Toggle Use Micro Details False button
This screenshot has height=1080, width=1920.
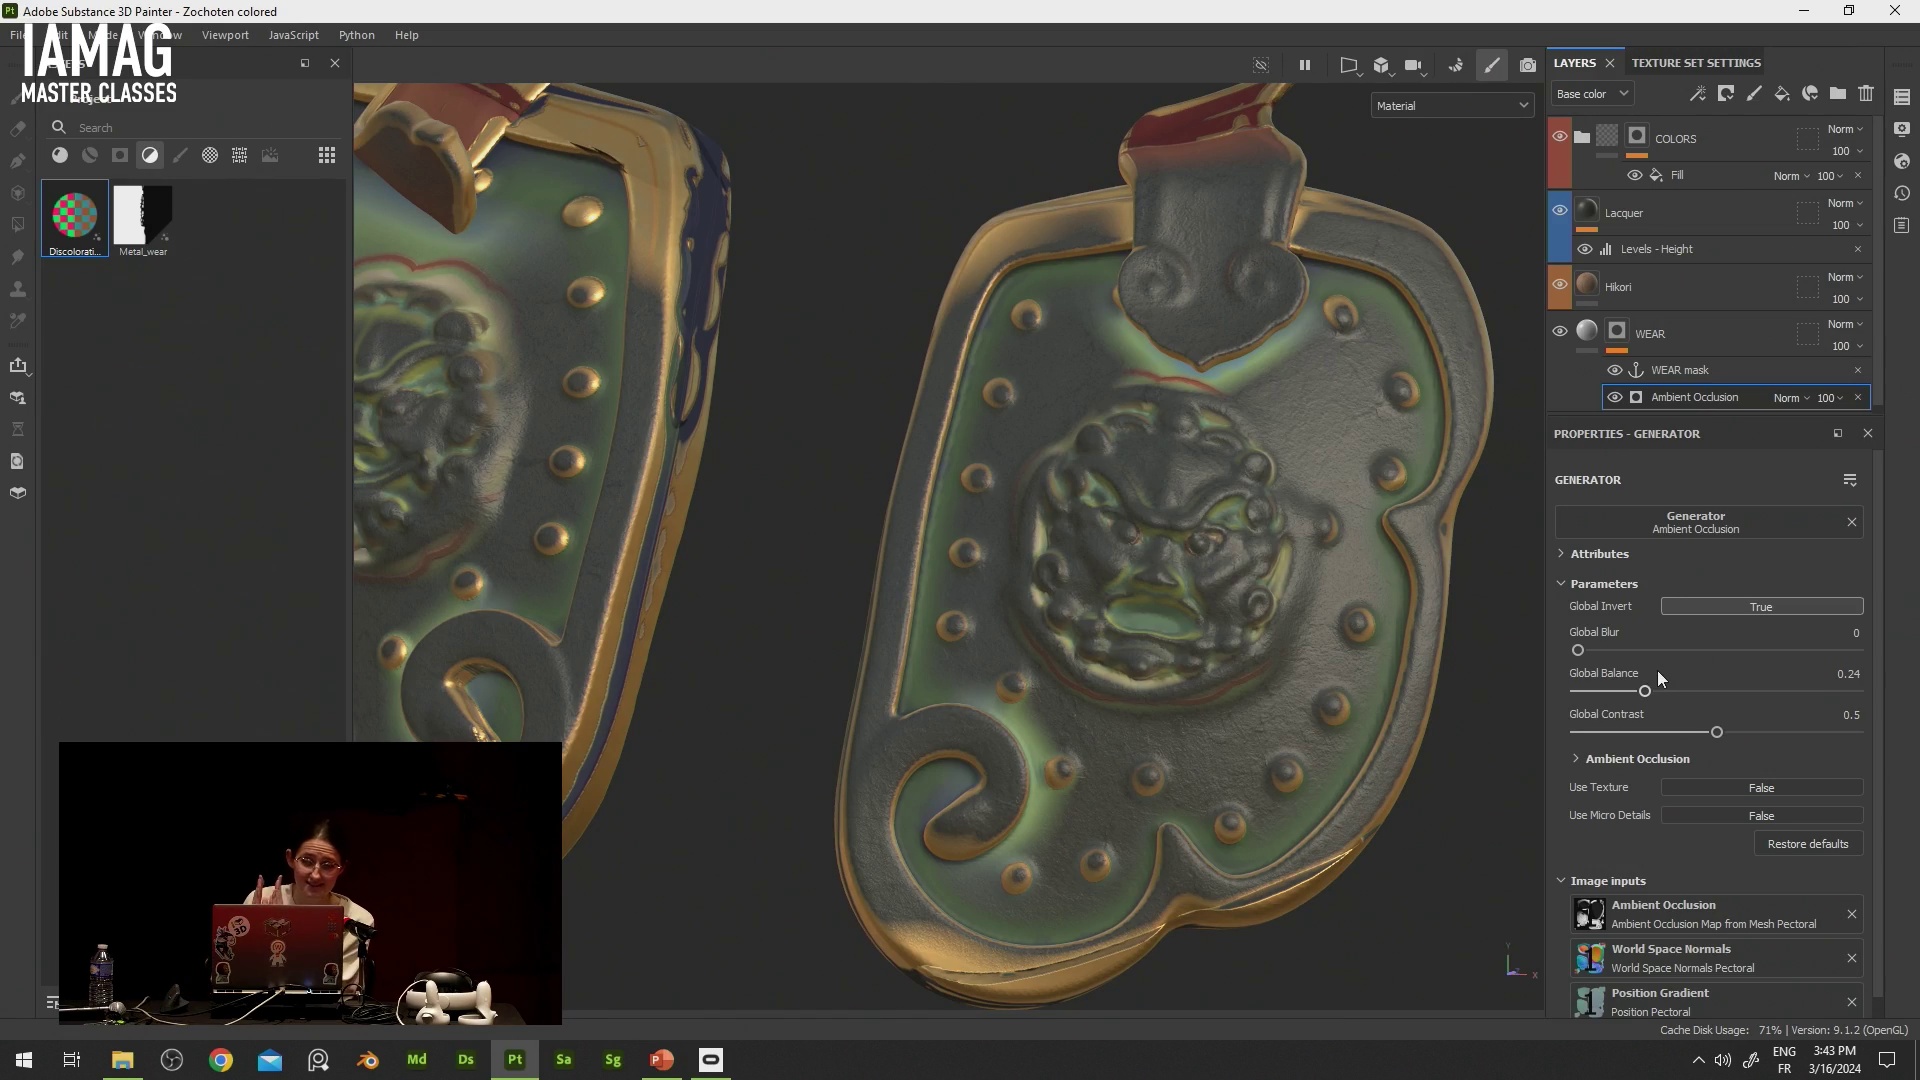click(1762, 816)
